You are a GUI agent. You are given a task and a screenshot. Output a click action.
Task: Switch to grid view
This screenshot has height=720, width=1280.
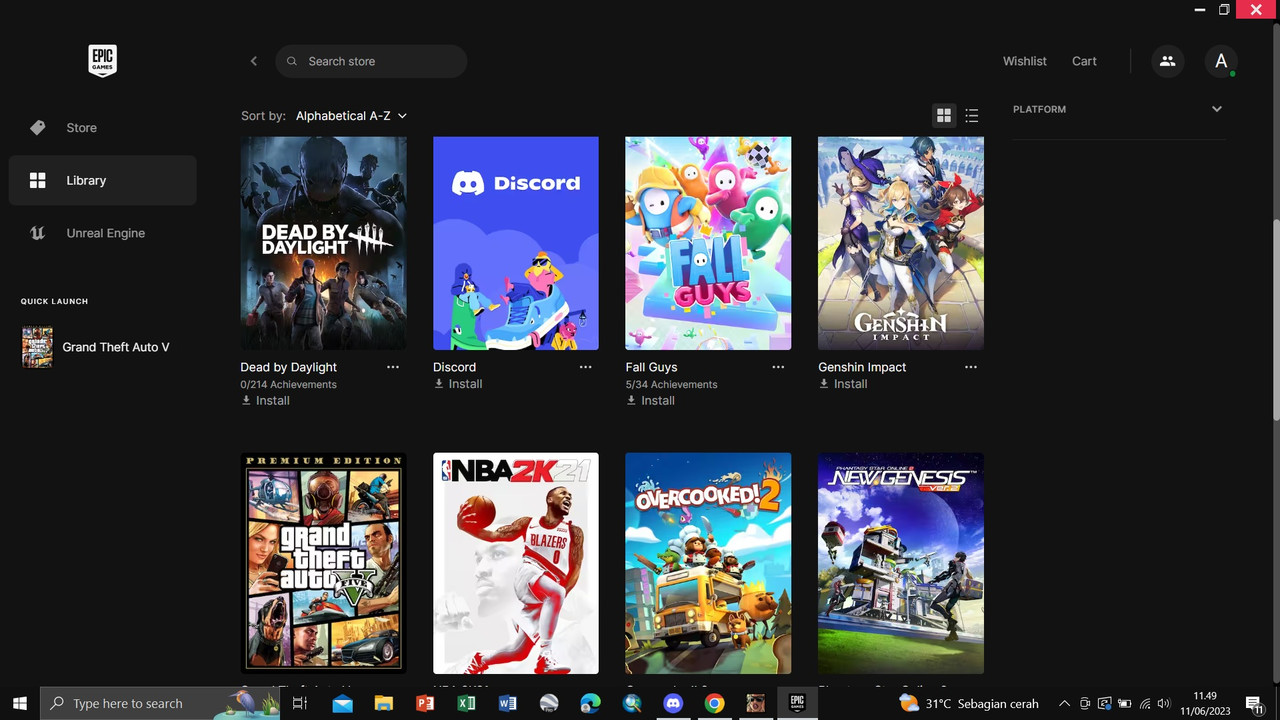pos(943,116)
